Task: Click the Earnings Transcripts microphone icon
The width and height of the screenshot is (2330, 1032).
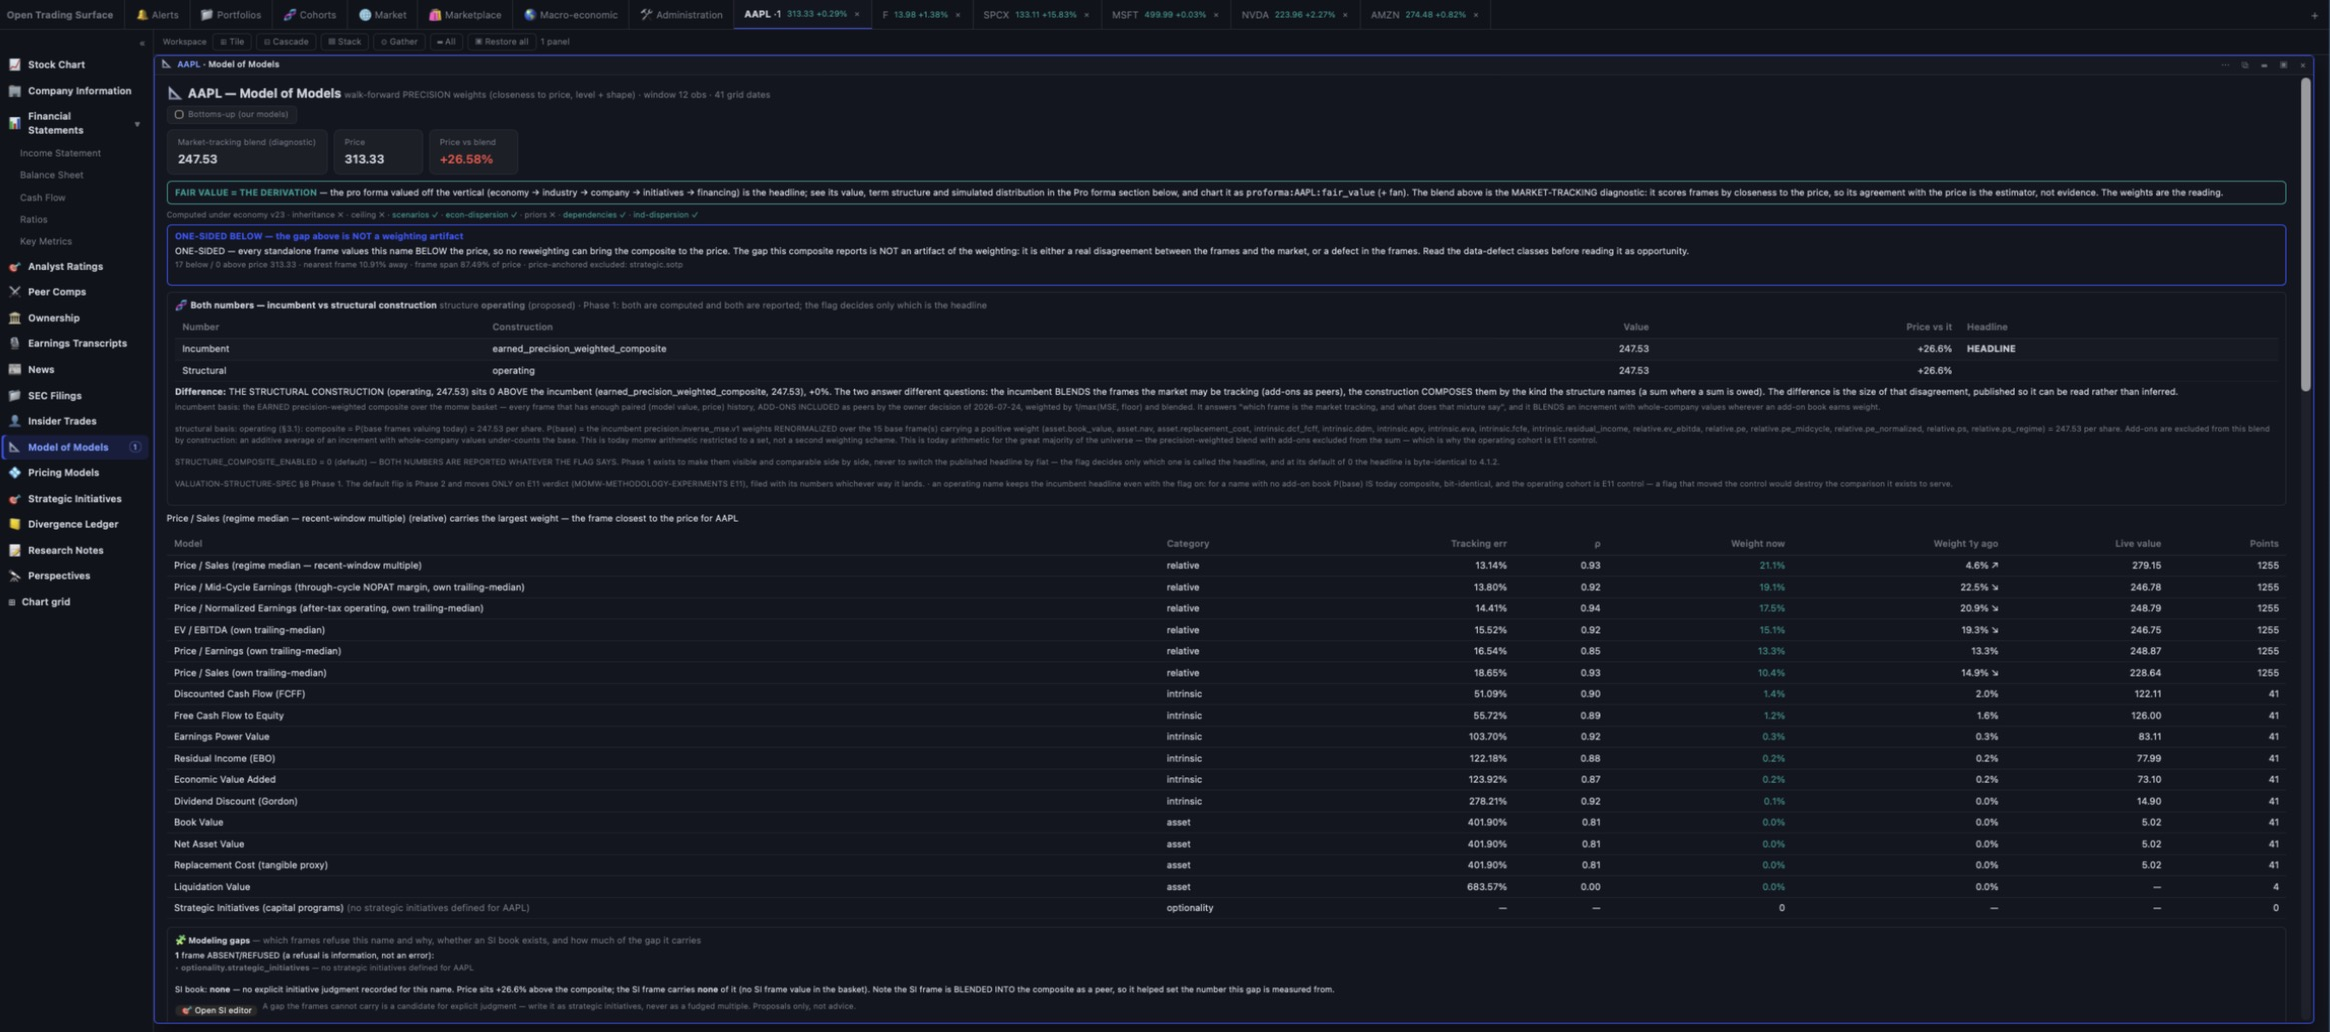Action: click(15, 344)
